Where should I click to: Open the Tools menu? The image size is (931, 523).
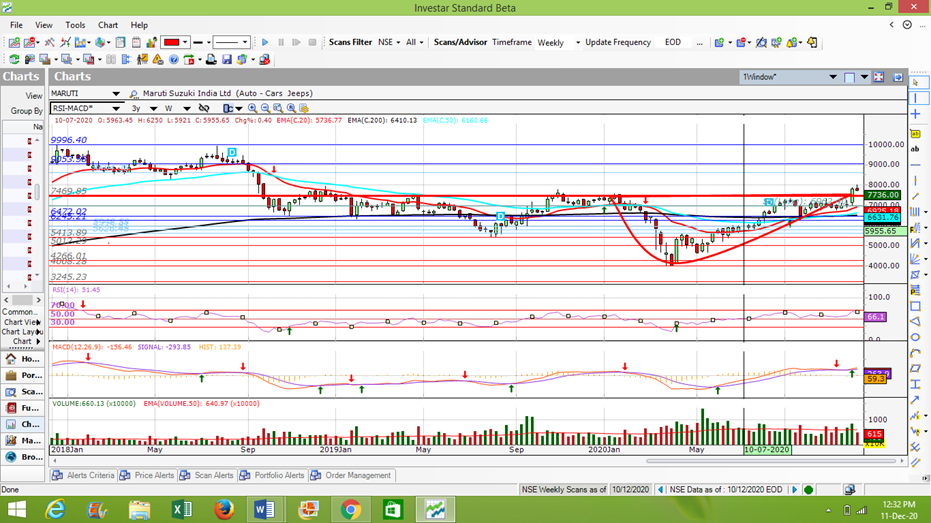click(75, 25)
